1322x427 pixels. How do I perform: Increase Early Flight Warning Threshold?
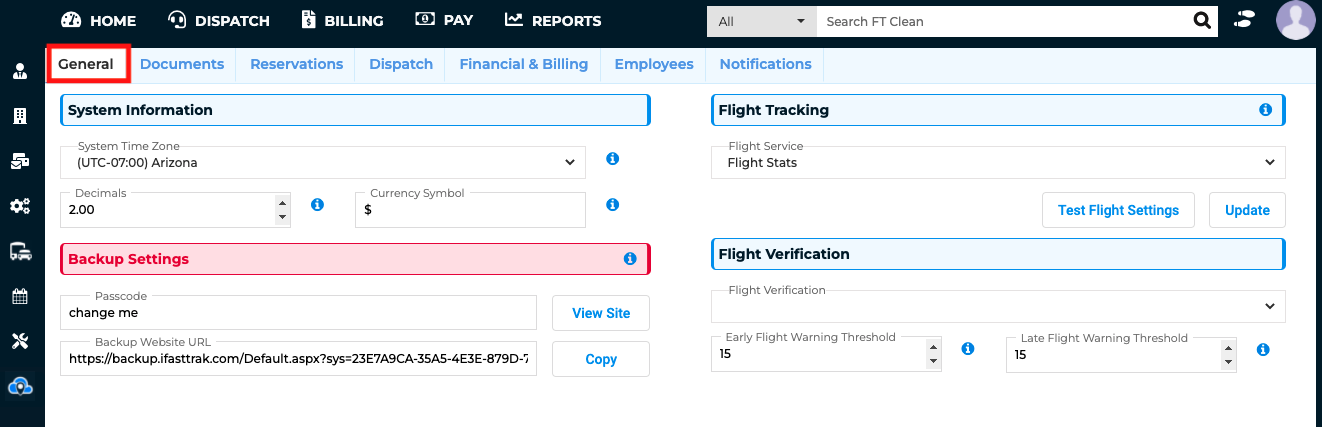[x=934, y=347]
